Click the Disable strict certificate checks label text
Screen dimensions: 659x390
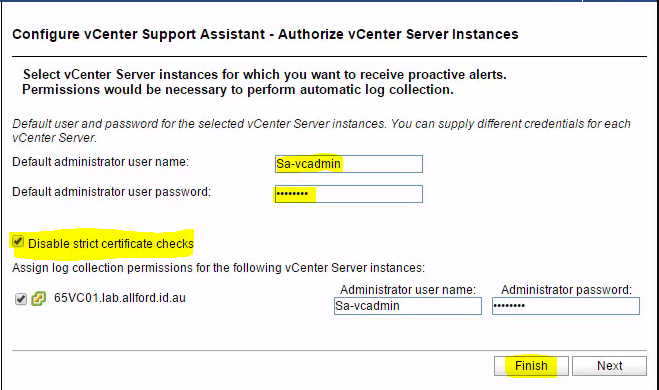click(x=111, y=244)
